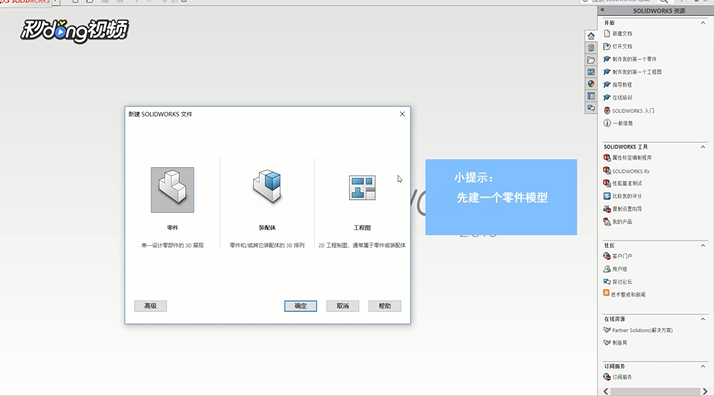
Task: Click task pane scrollbar left arrow
Action: [x=606, y=391]
